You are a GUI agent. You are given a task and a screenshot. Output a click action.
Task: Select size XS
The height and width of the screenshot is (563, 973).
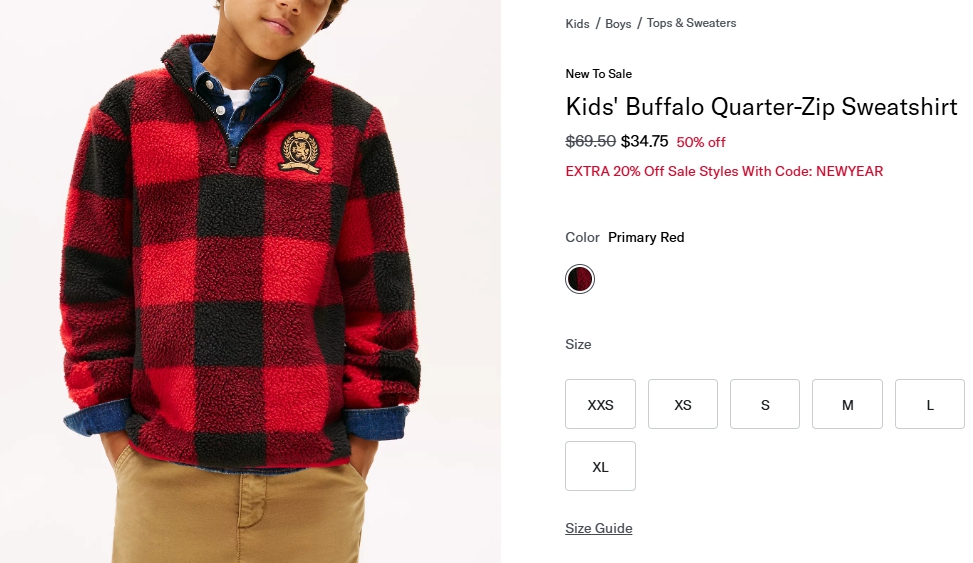point(683,404)
